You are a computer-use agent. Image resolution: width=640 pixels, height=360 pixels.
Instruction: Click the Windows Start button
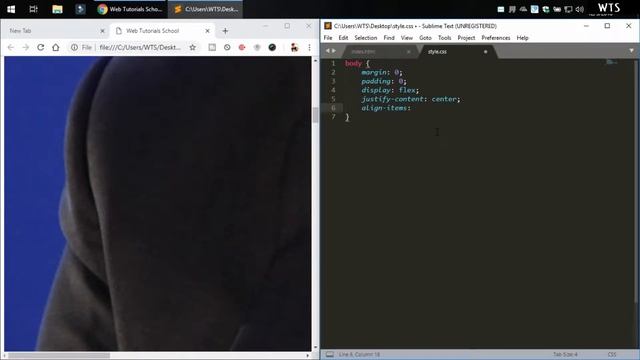point(11,9)
